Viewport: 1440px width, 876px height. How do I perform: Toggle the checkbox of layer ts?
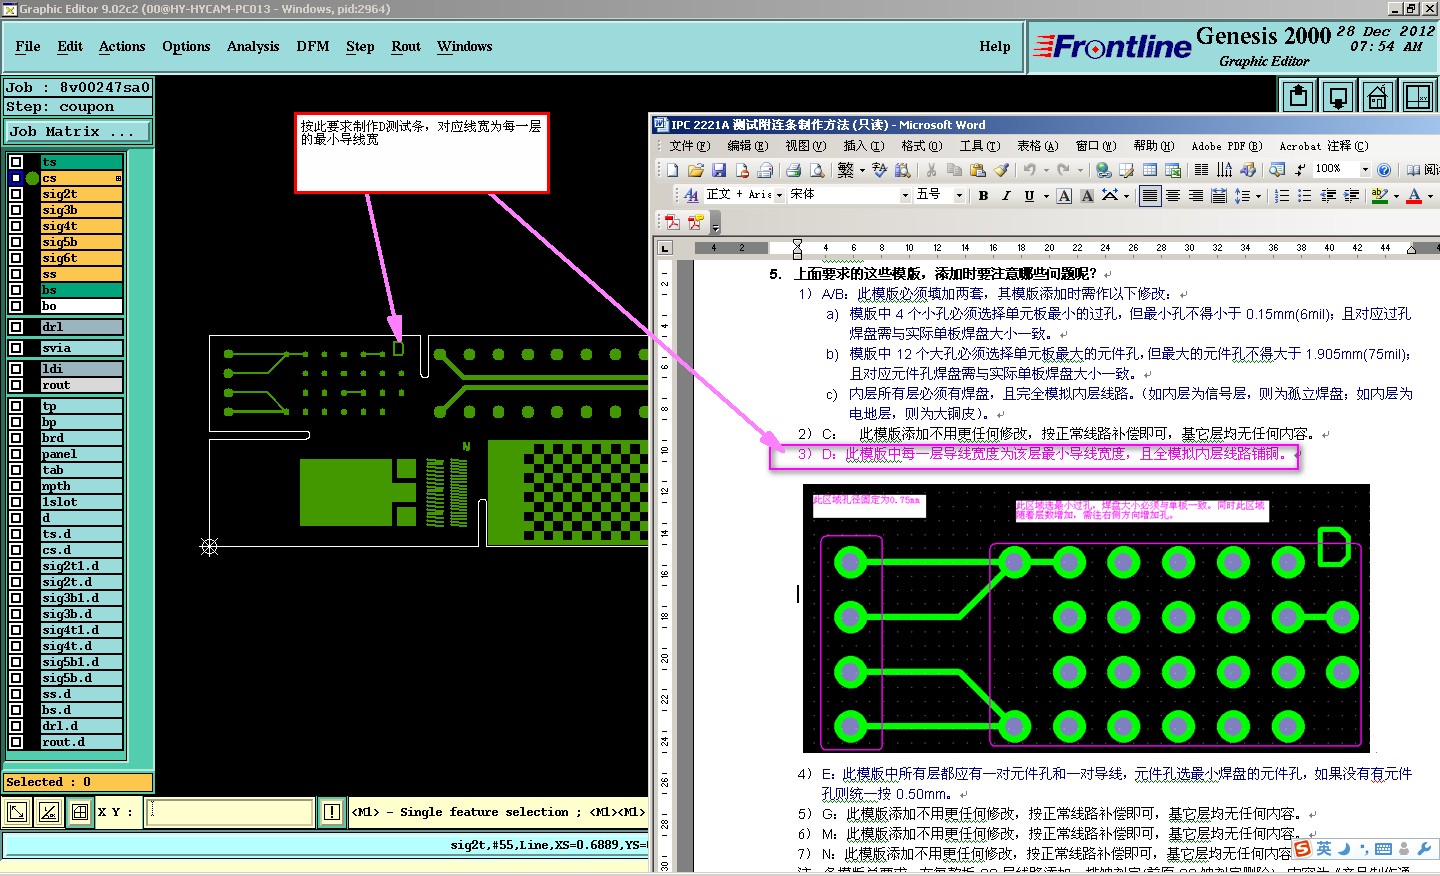[x=16, y=162]
